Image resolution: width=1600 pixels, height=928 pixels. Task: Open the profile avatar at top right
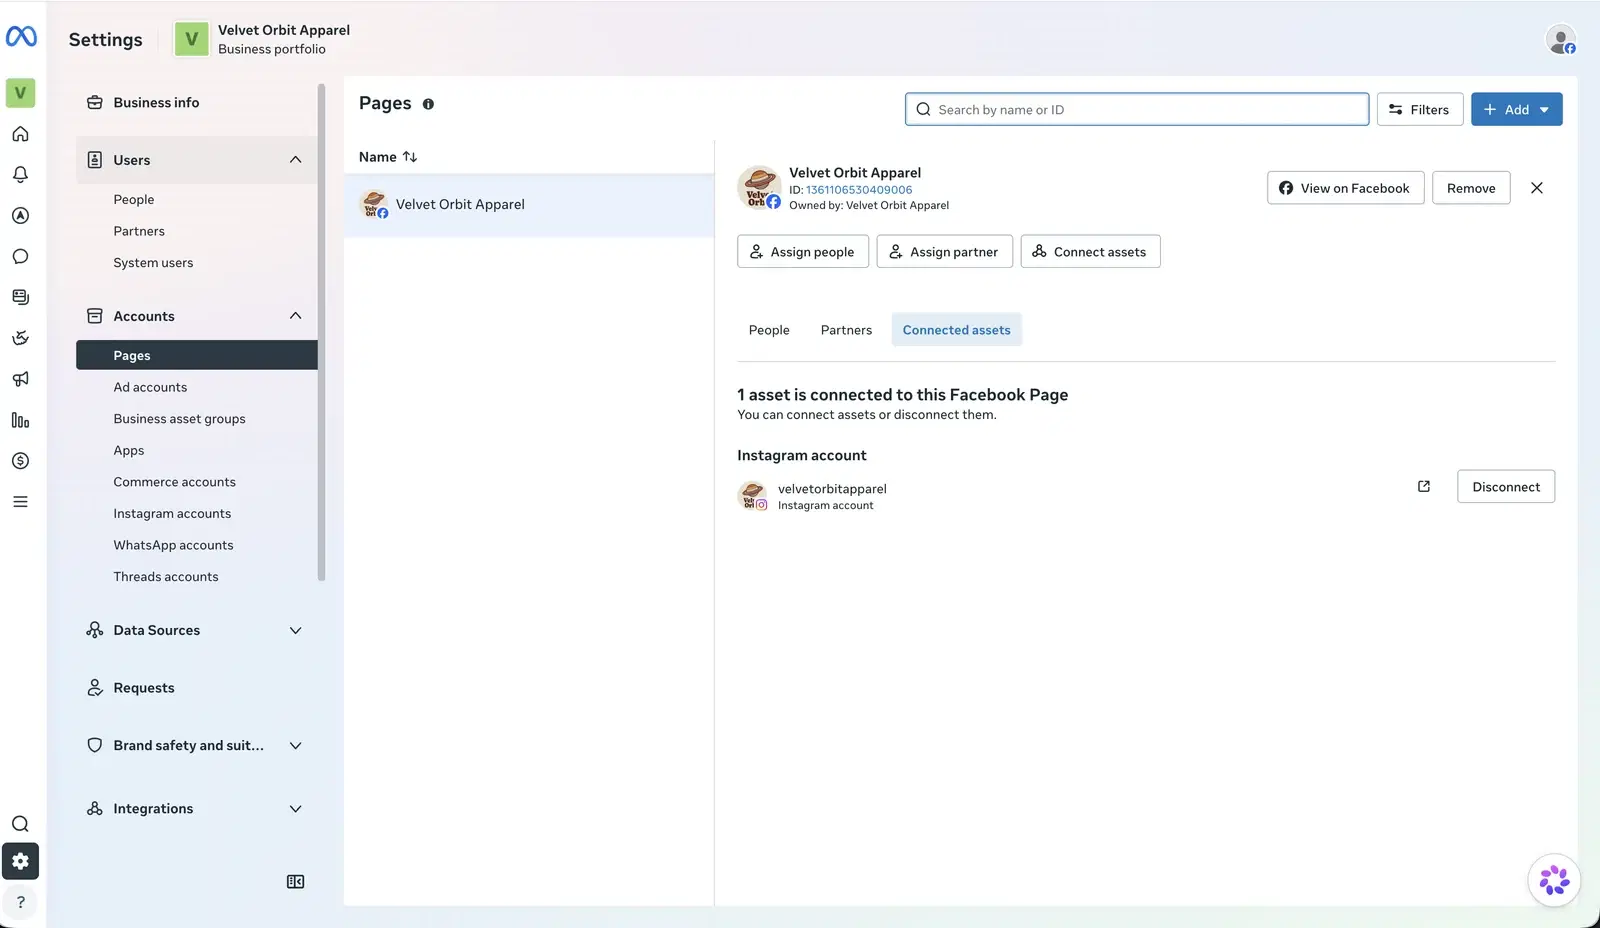coord(1560,40)
